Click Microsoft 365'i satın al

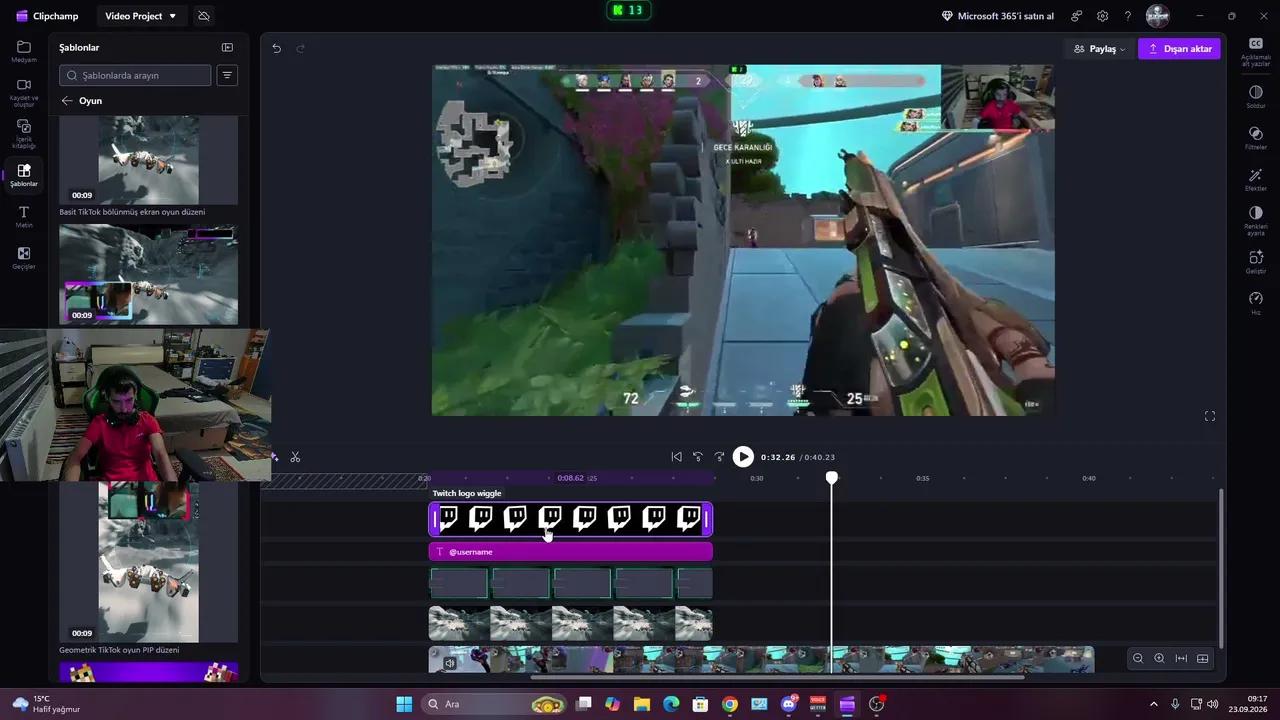pyautogui.click(x=998, y=16)
